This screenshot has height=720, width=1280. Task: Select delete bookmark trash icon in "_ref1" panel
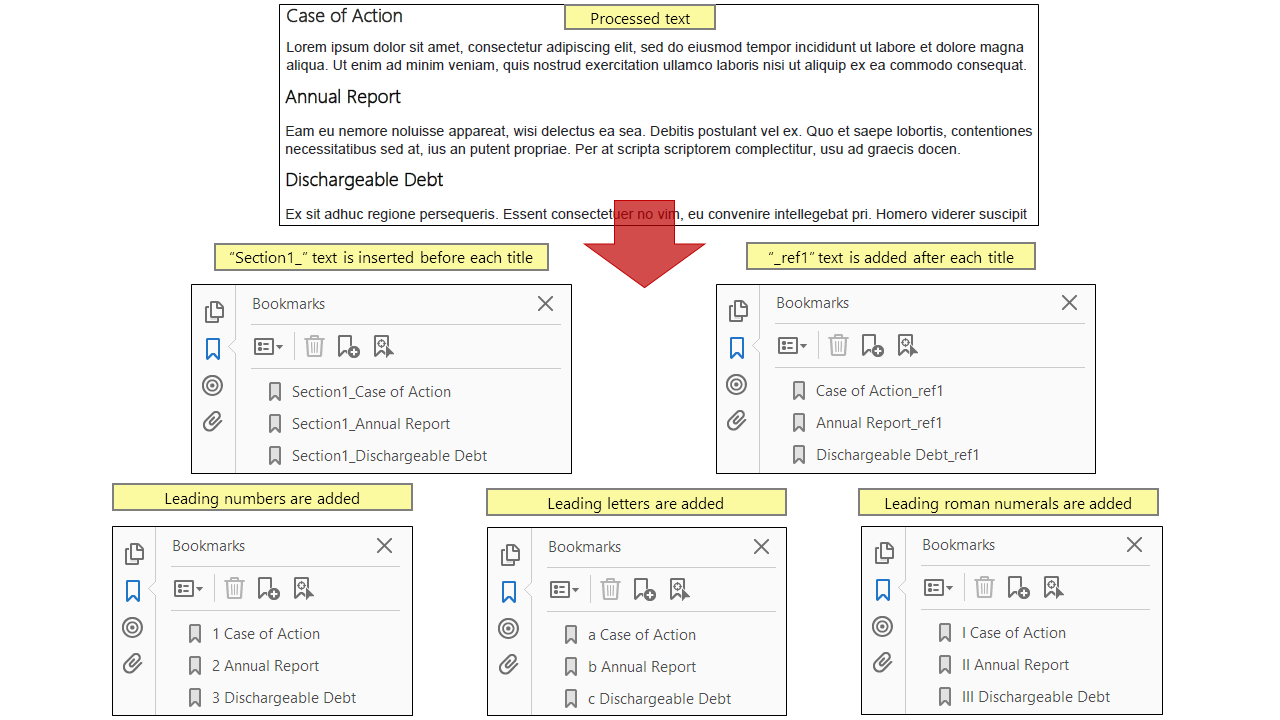pos(838,344)
